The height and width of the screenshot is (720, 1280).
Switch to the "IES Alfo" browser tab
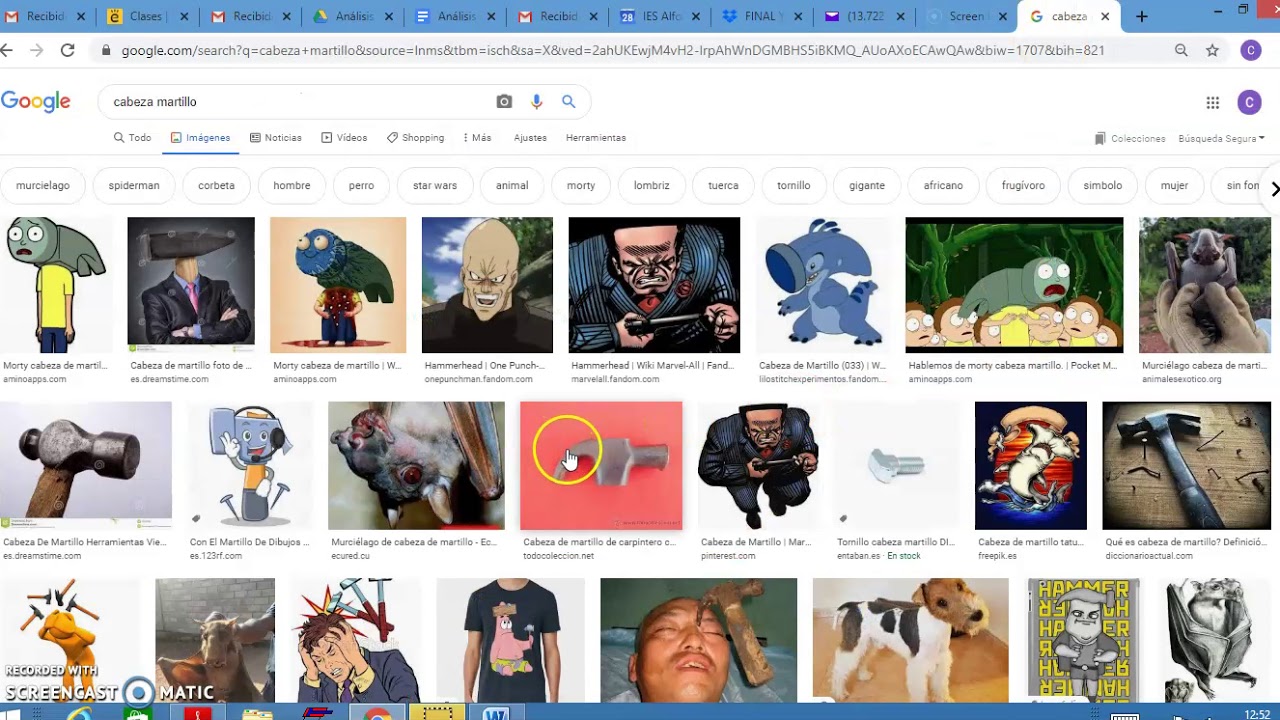coord(660,16)
